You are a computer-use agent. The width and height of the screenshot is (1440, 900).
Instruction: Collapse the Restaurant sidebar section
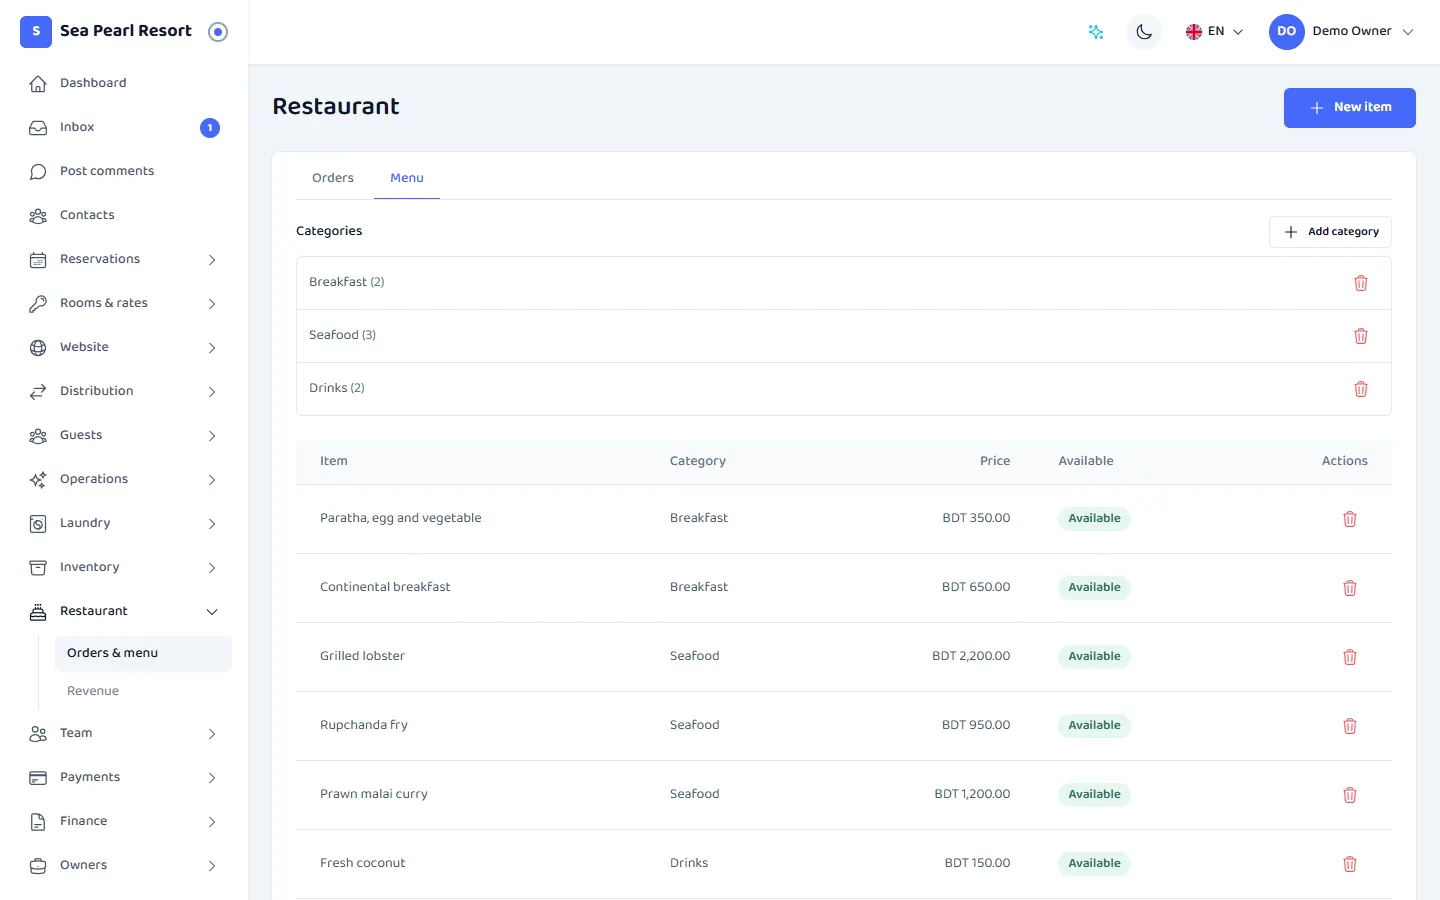(x=124, y=611)
